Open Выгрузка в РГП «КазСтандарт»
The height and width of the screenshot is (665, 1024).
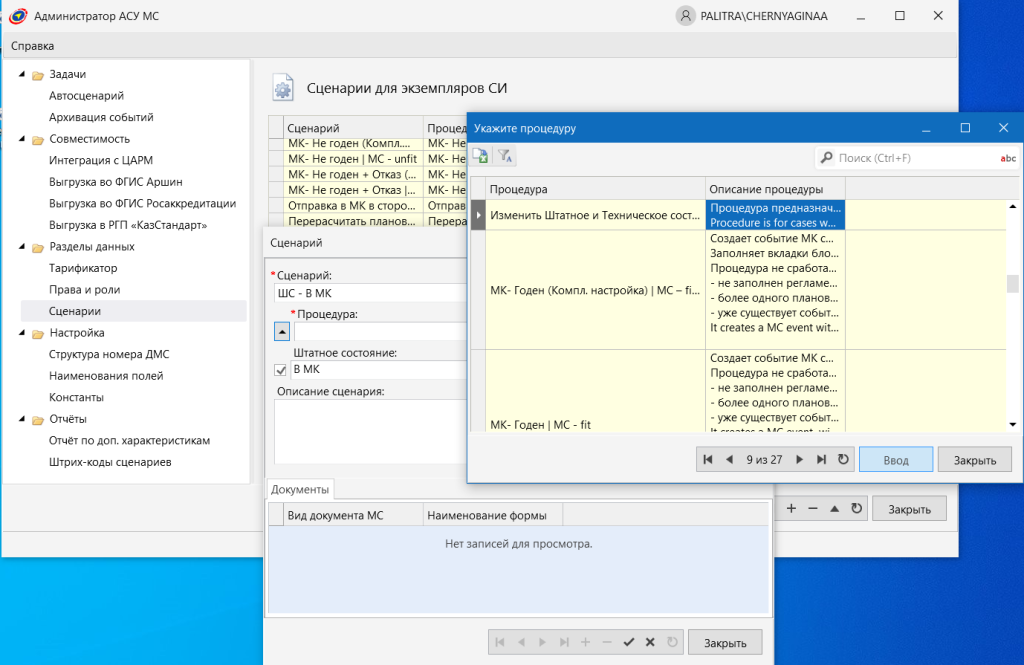point(128,225)
